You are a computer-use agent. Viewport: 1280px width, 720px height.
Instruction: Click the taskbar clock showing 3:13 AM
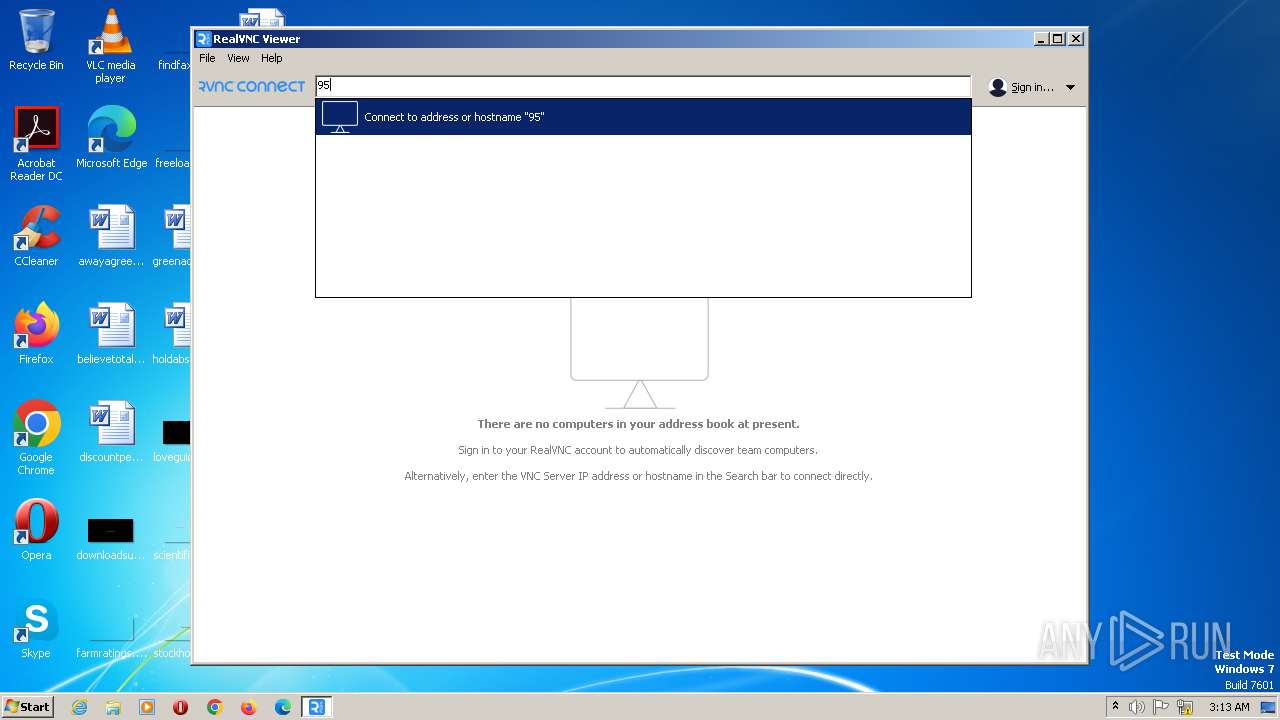(1229, 707)
